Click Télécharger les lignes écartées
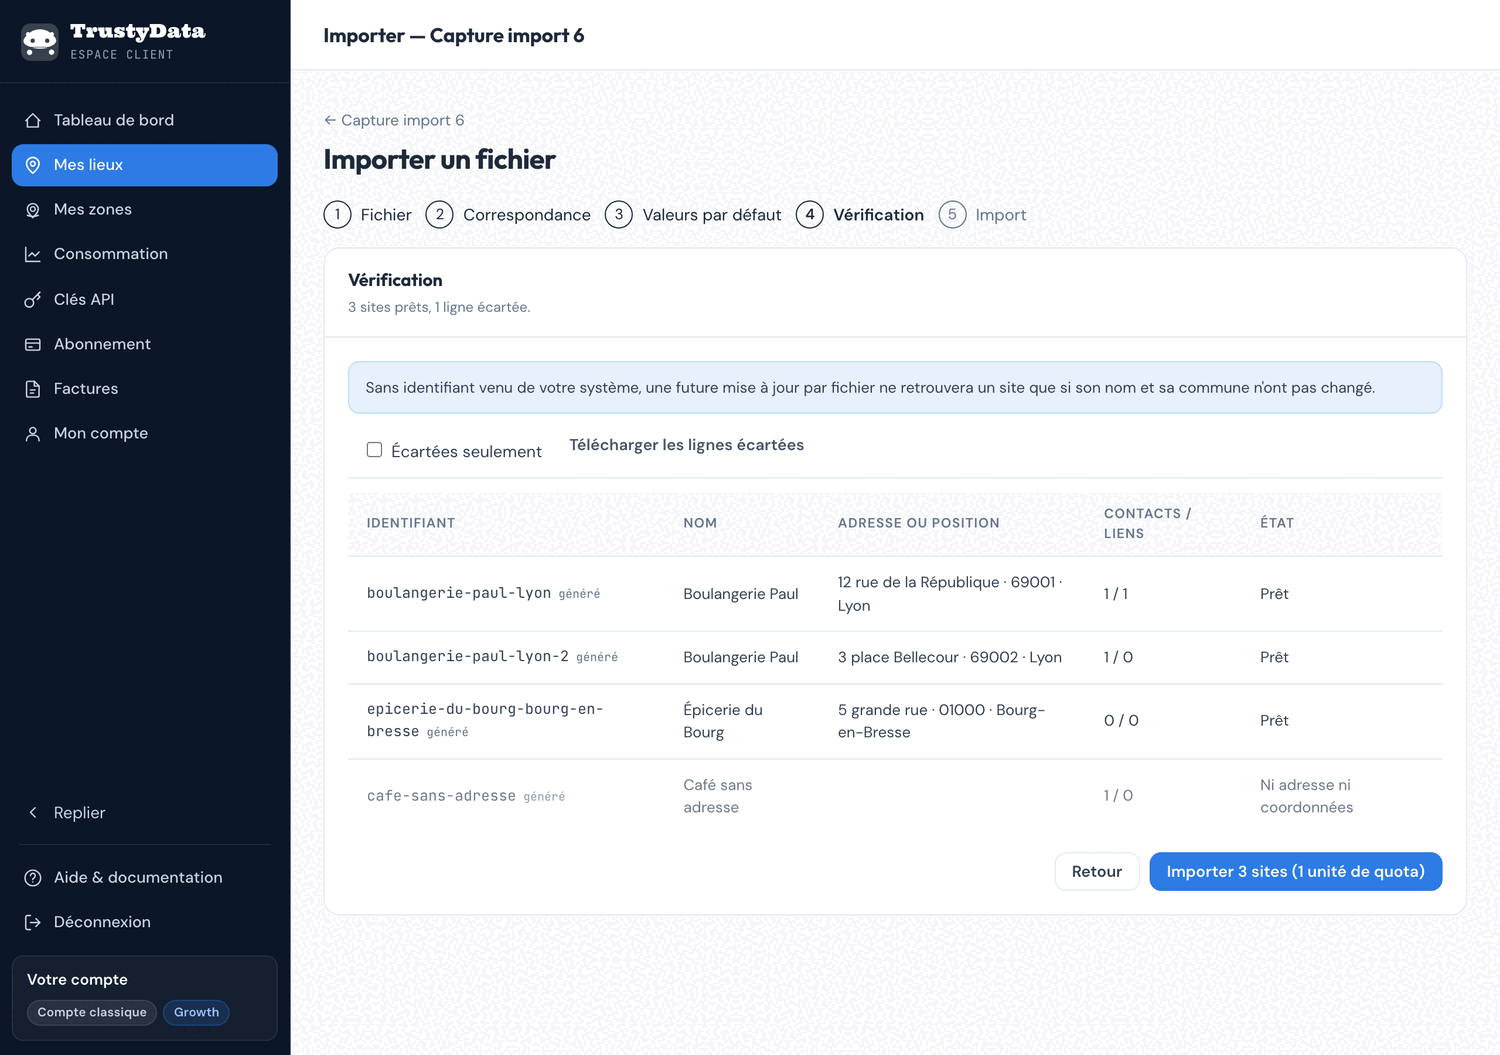The height and width of the screenshot is (1055, 1500). (x=686, y=445)
